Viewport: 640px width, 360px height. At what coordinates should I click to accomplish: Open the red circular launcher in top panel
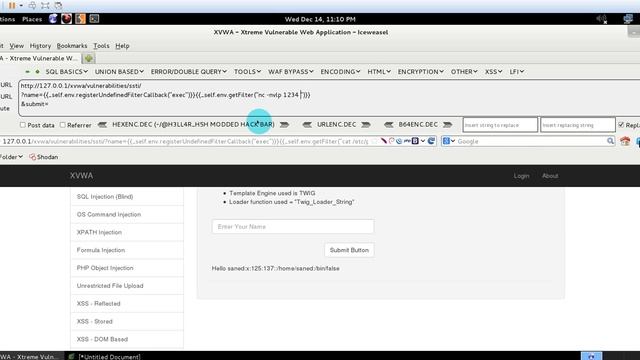tap(67, 19)
